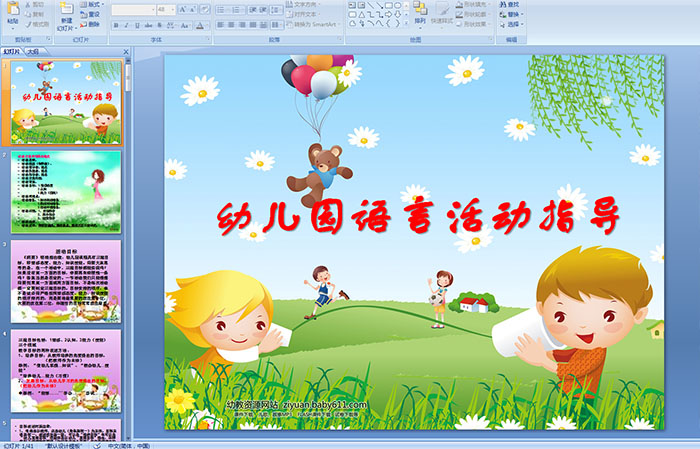Click the Cut (剪切) scissors icon

tap(28, 4)
